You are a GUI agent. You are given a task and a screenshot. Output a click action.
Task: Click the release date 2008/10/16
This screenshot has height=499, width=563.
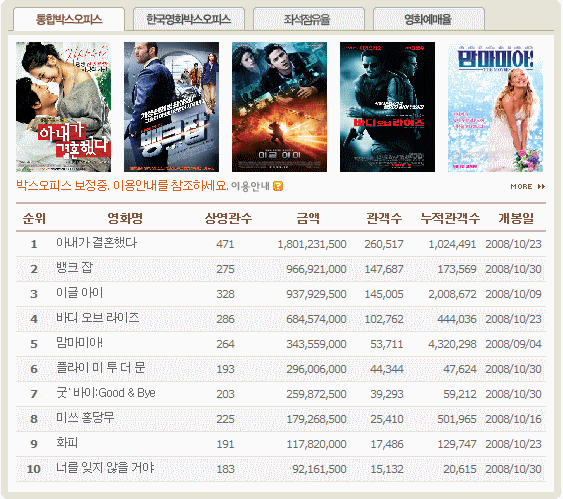click(x=513, y=419)
